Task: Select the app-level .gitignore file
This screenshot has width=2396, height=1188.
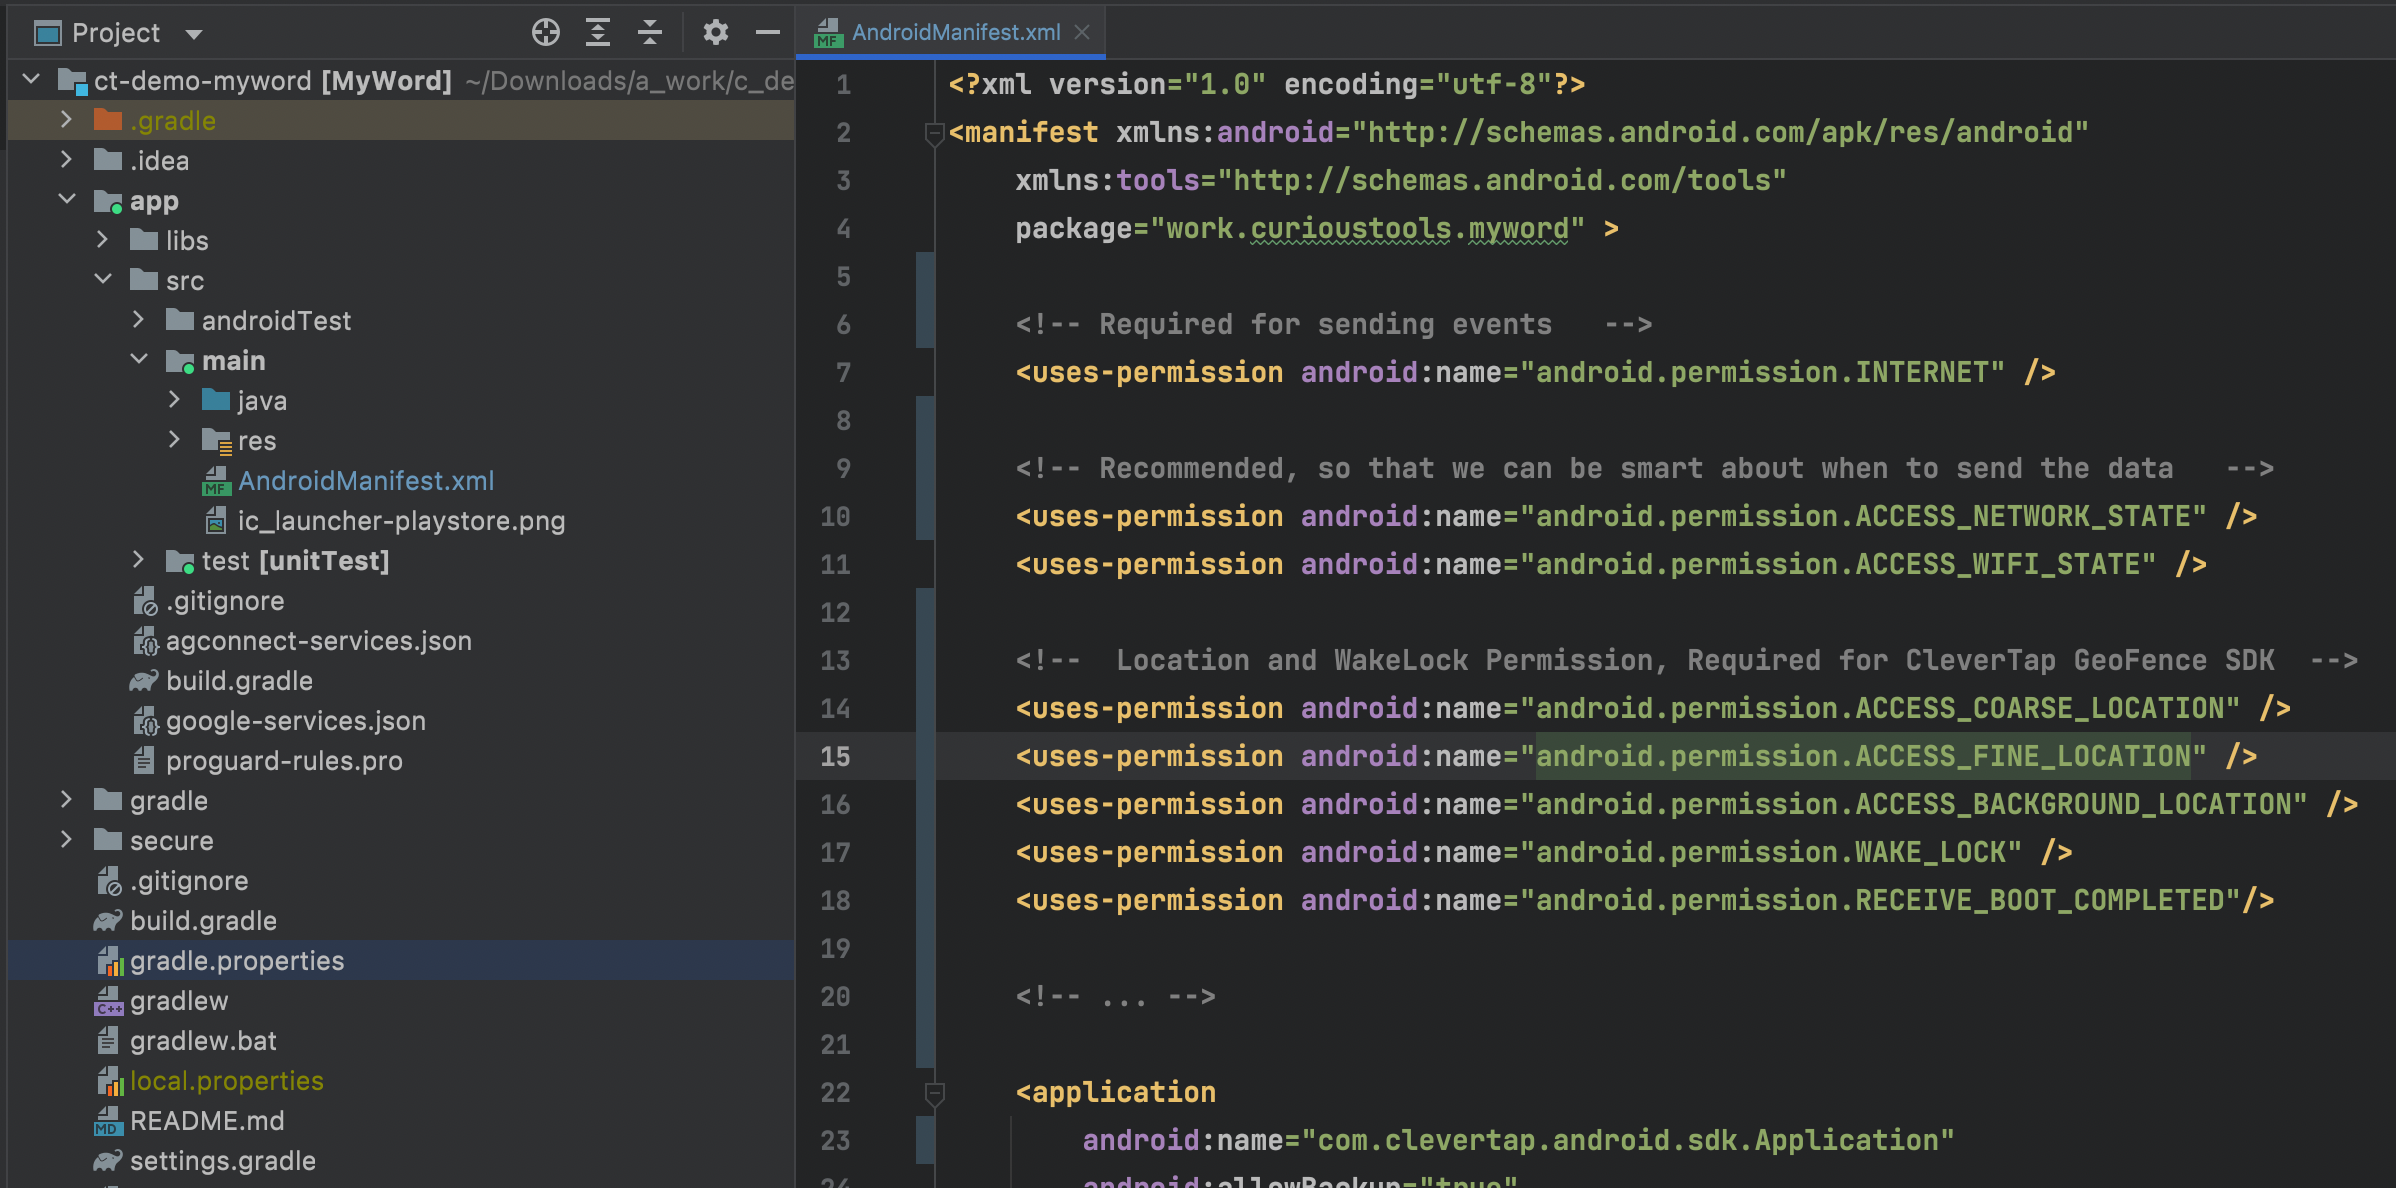Action: [x=225, y=601]
